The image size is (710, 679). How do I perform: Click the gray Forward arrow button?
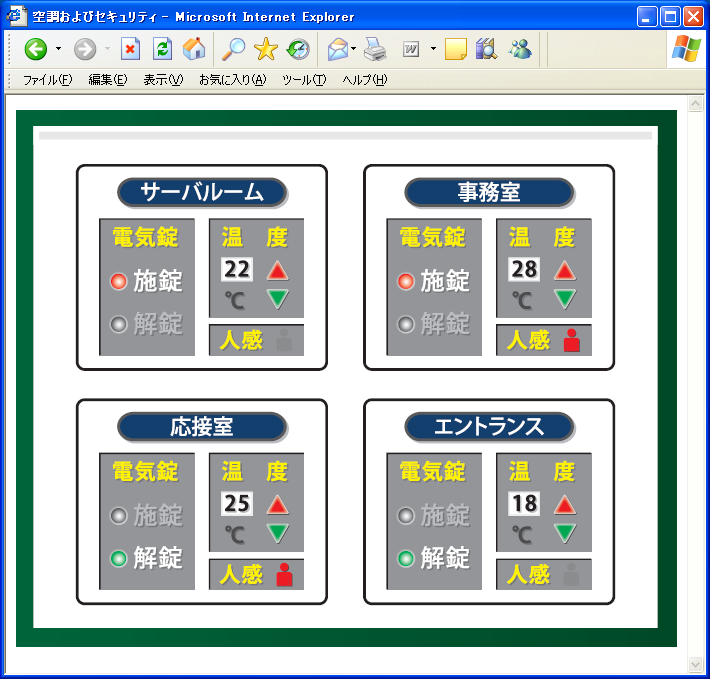click(x=85, y=49)
